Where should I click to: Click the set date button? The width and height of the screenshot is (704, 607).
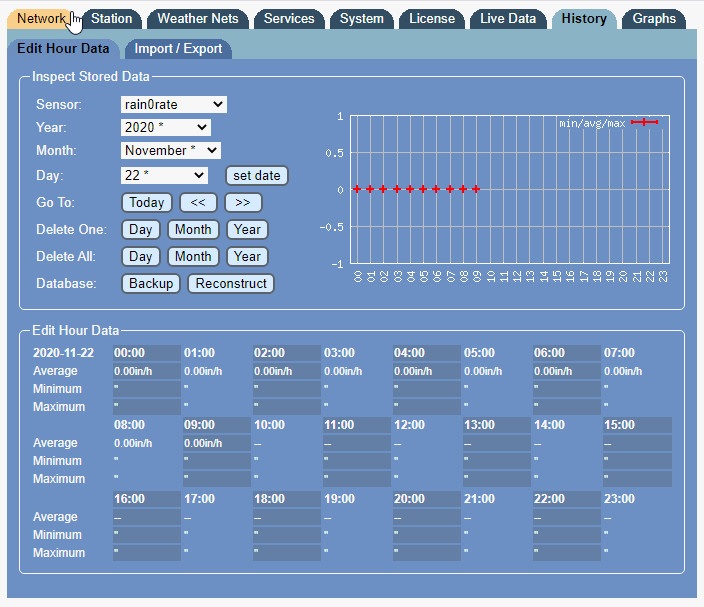[x=256, y=176]
